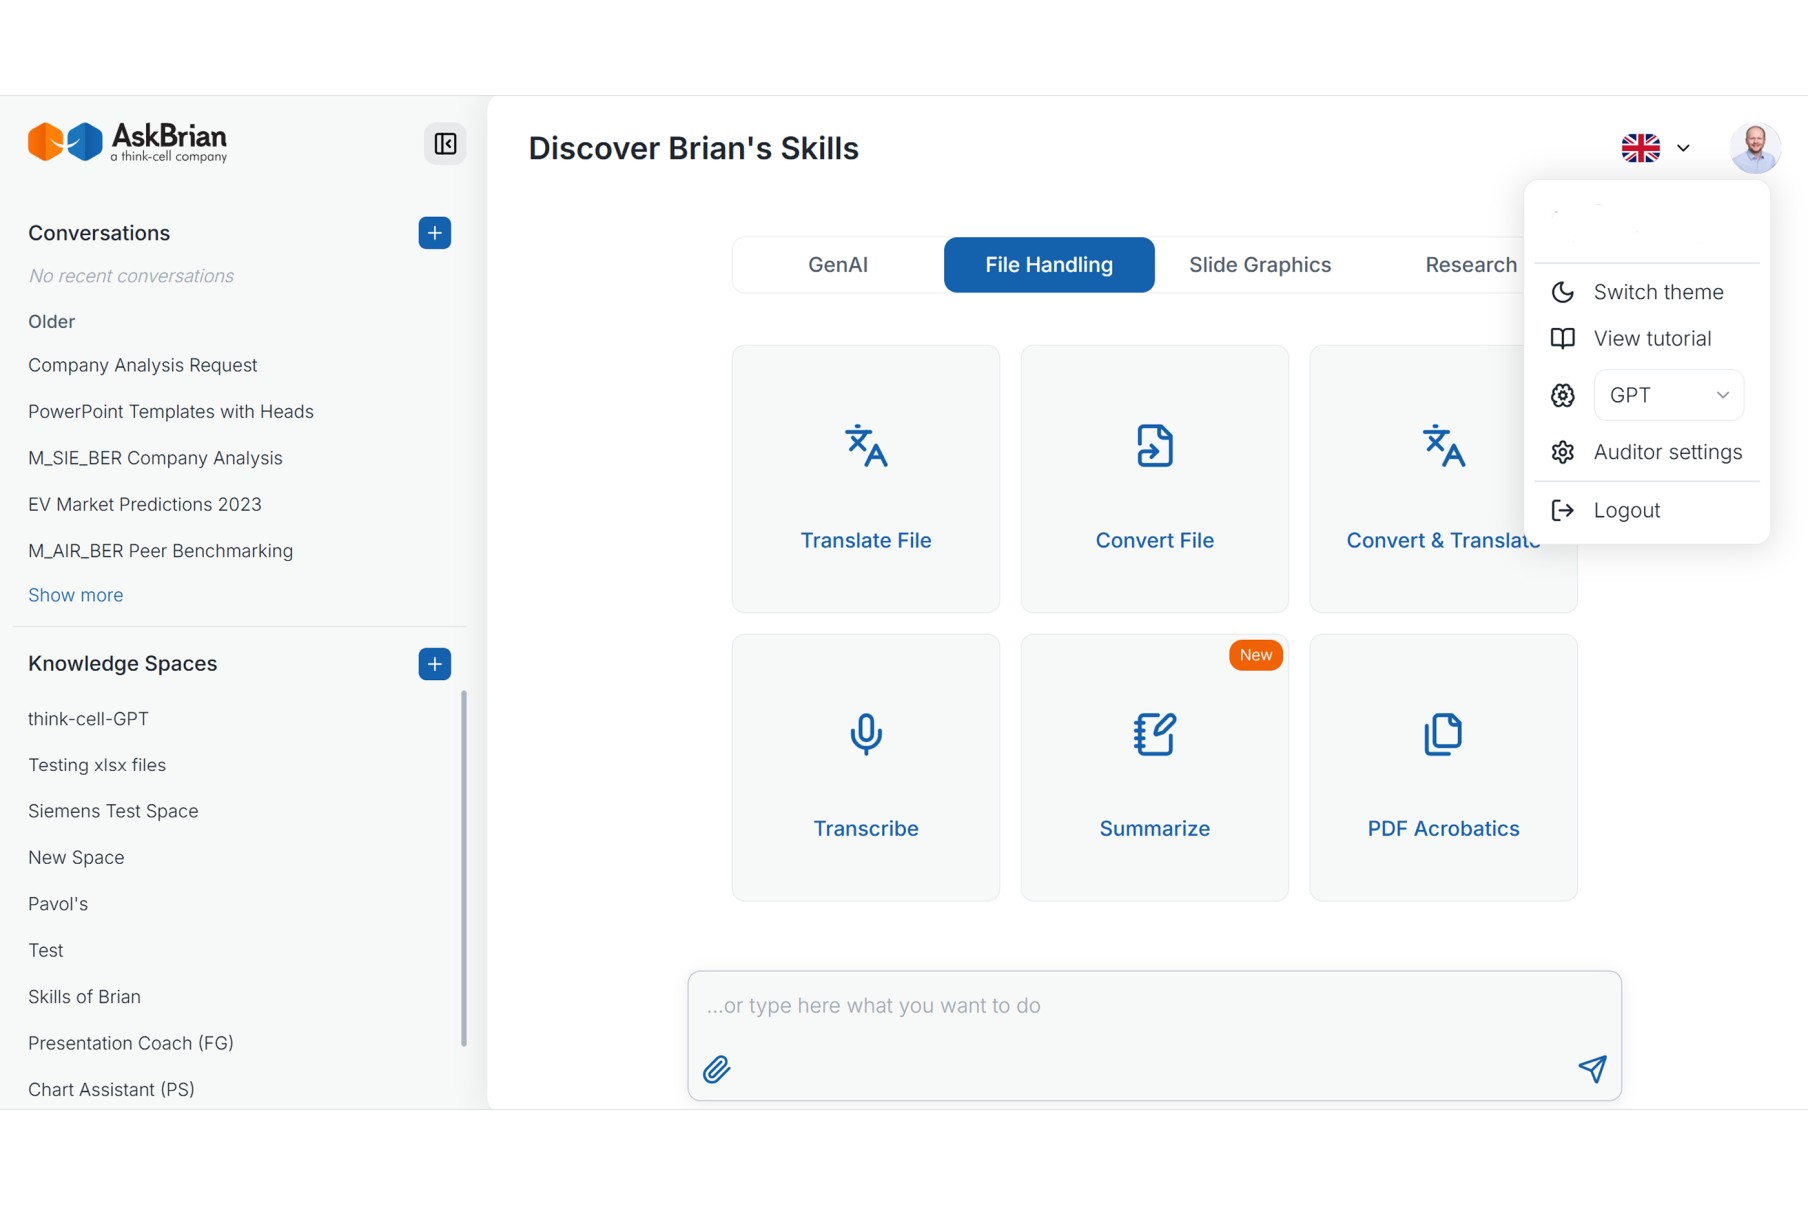Viewport: 1808px width, 1205px height.
Task: Click the AskBrian logo
Action: [128, 142]
